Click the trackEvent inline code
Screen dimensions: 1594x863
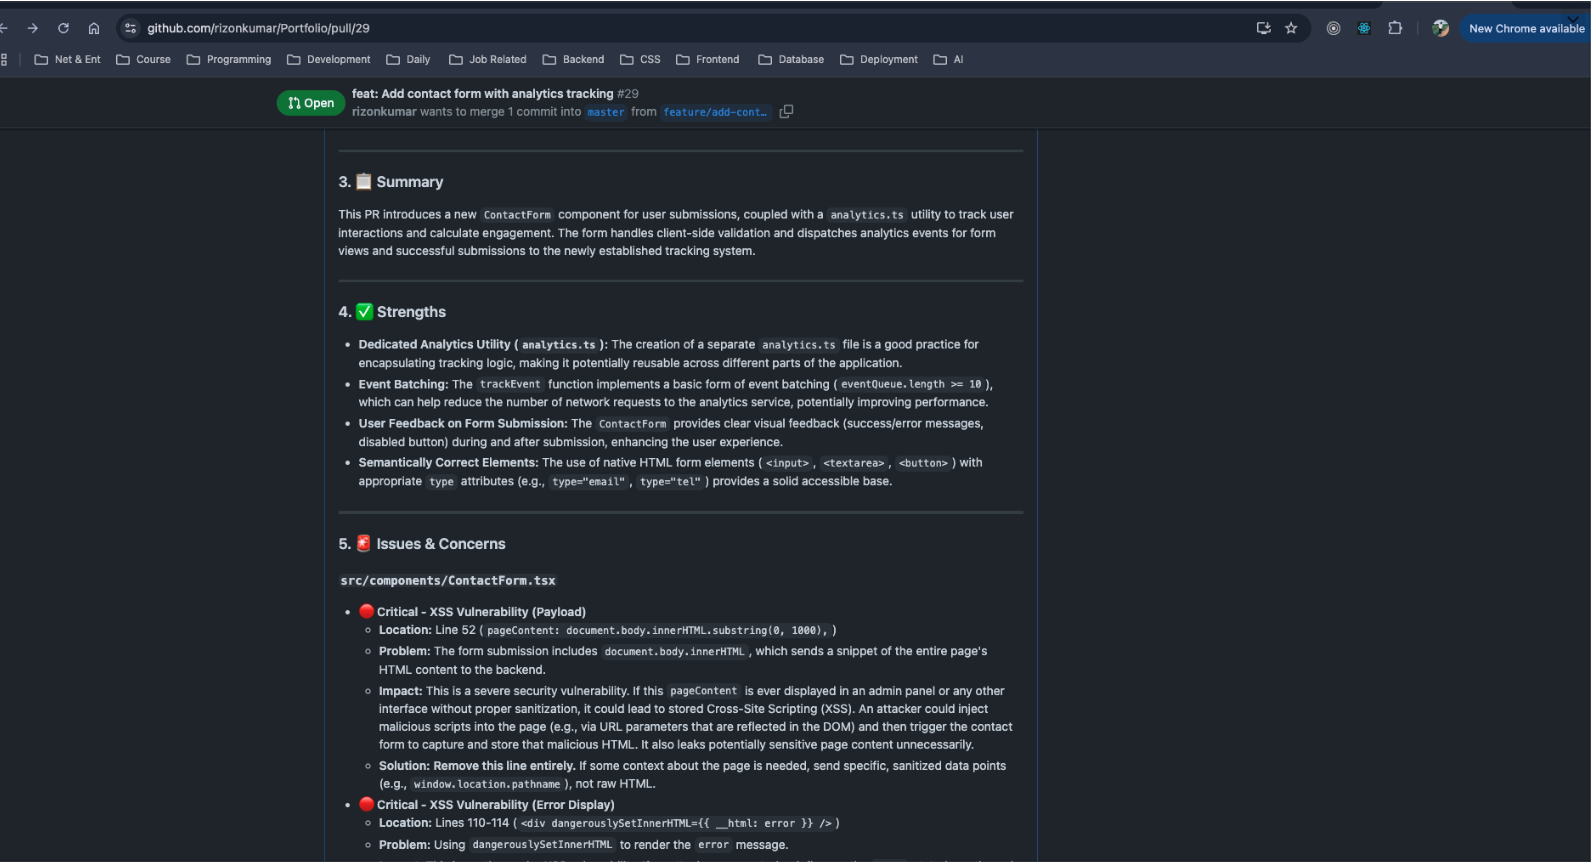[510, 384]
